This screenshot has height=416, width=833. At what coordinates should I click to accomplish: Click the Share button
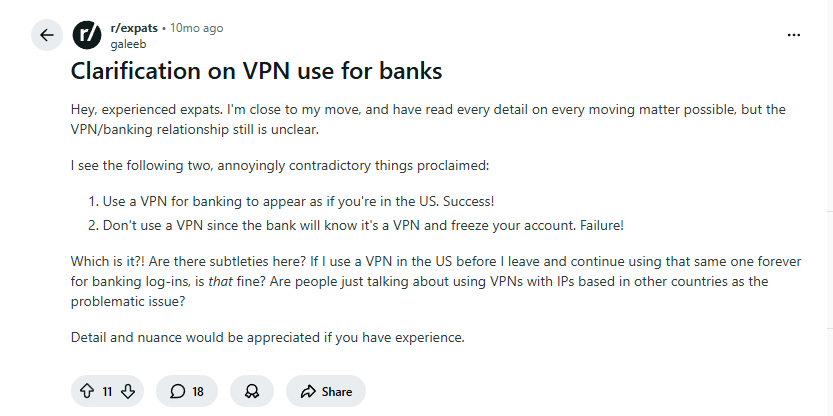point(326,391)
